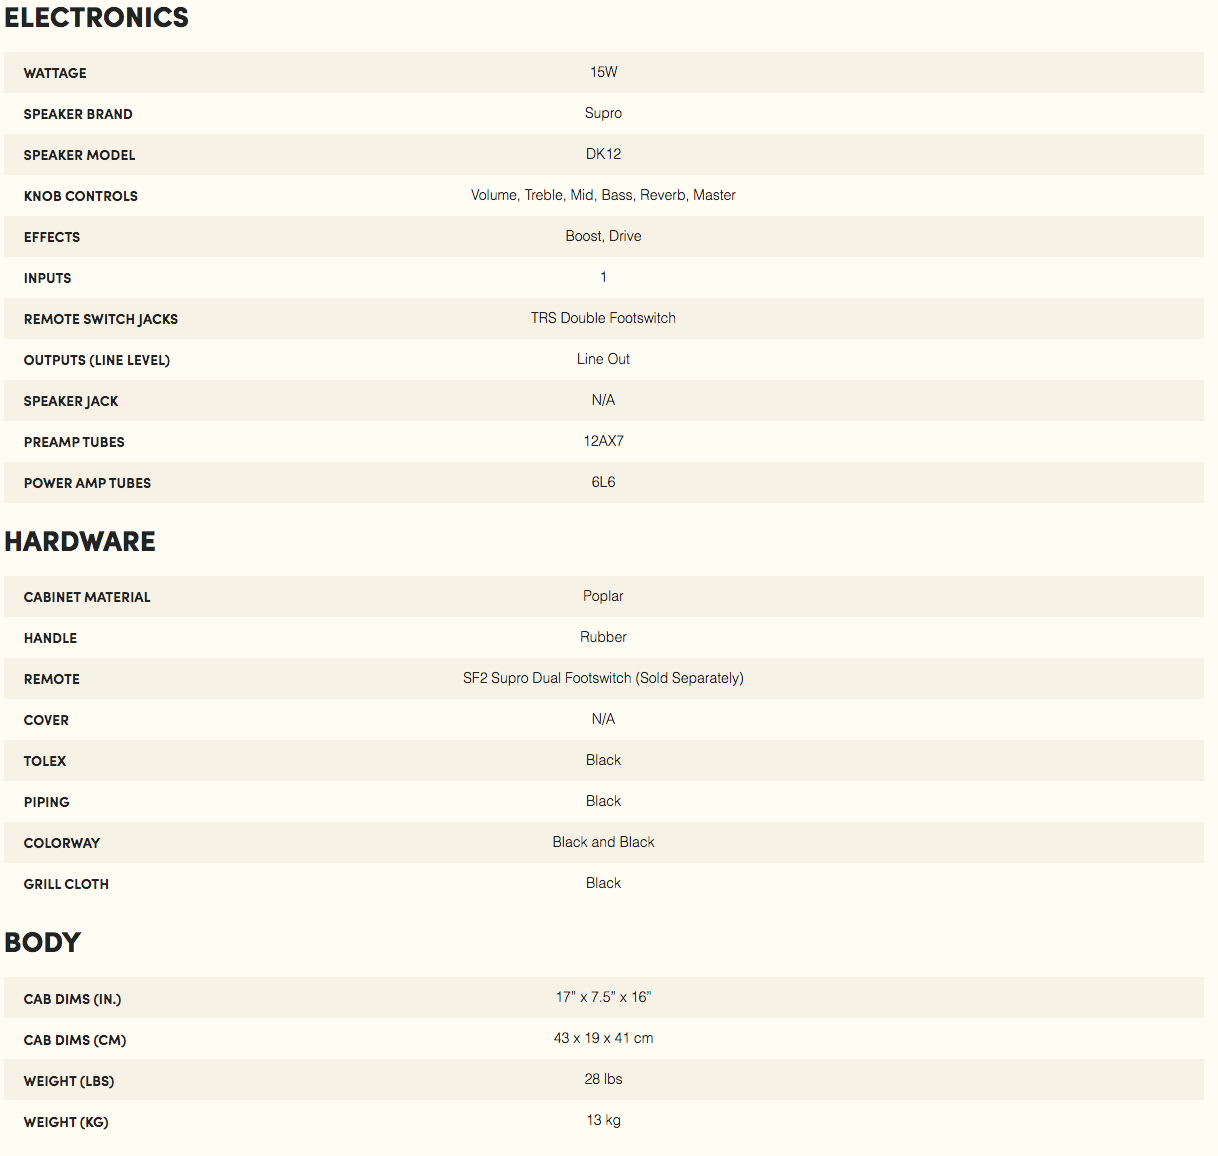
Task: Click the knob controls list text
Action: click(603, 195)
